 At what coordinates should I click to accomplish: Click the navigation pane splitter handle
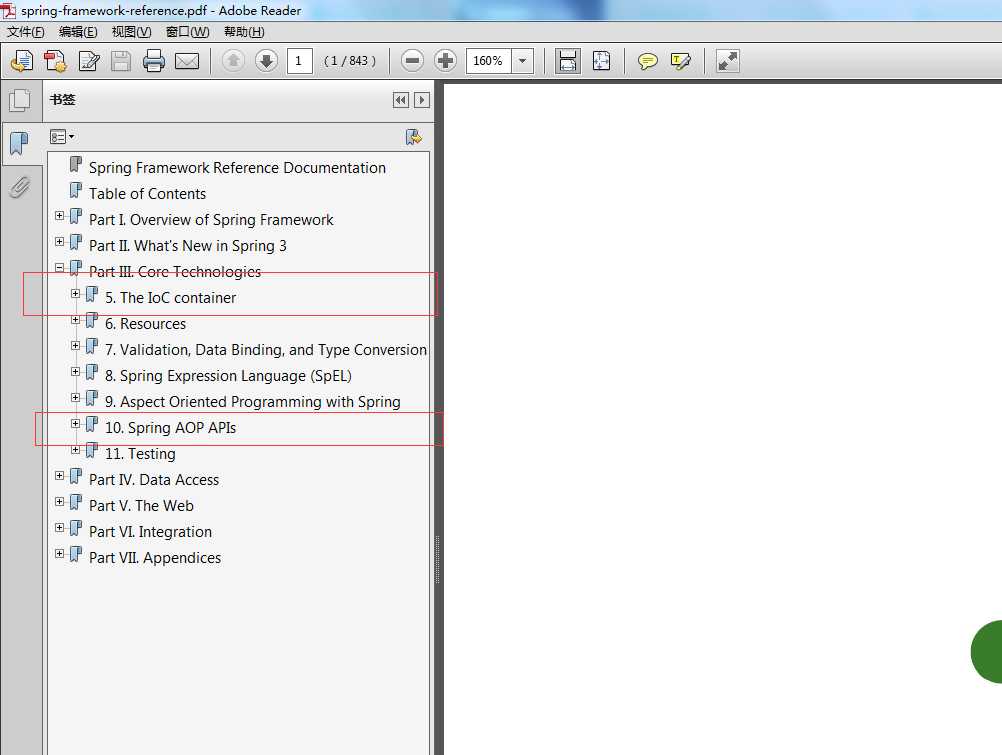tap(438, 559)
